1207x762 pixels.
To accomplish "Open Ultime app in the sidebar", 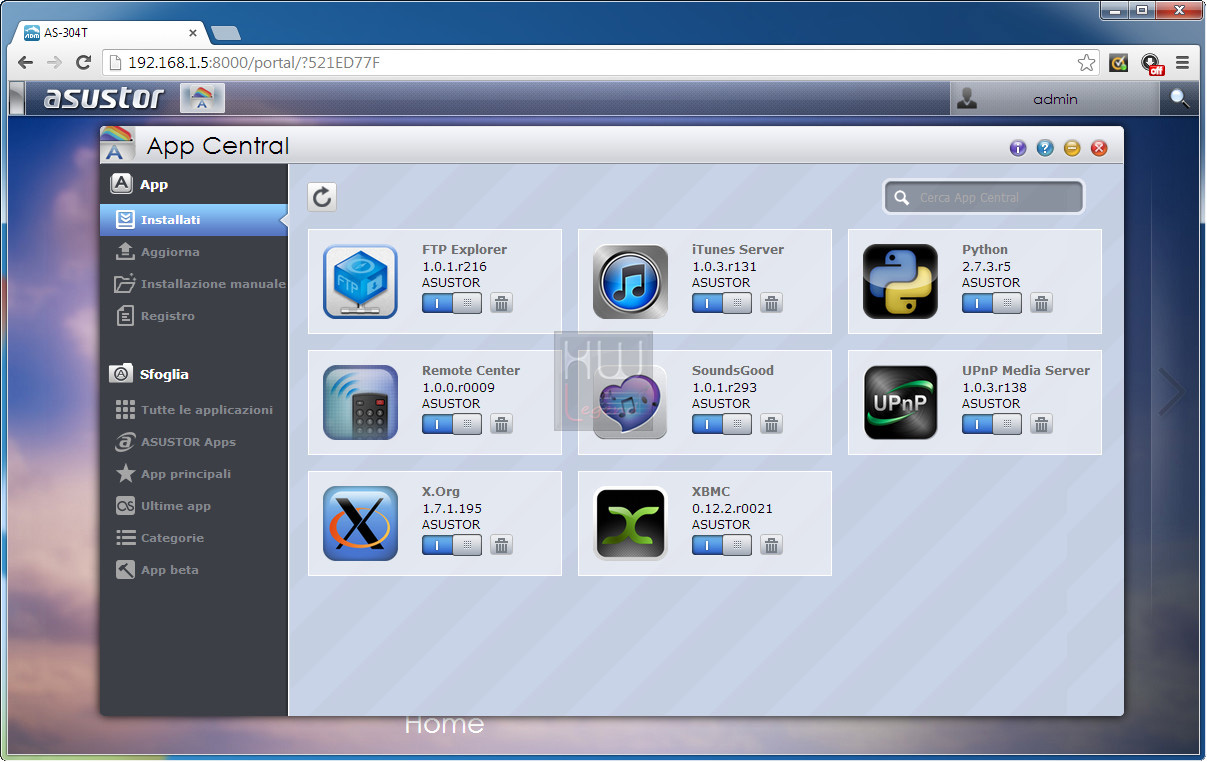I will (x=194, y=506).
